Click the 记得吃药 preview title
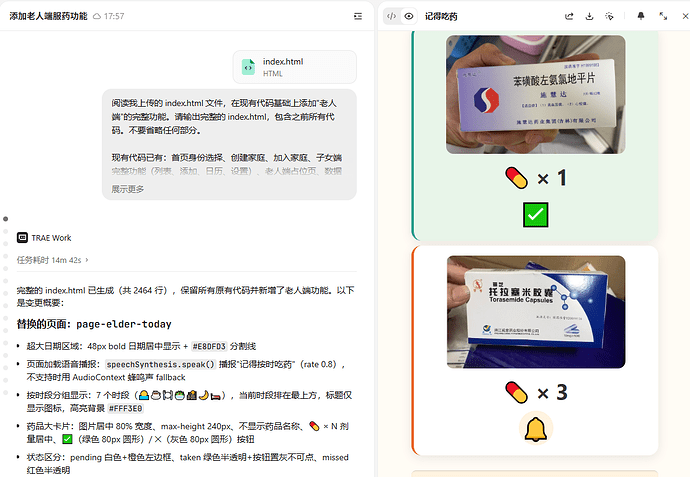Screen dimensions: 690x477 (441, 16)
